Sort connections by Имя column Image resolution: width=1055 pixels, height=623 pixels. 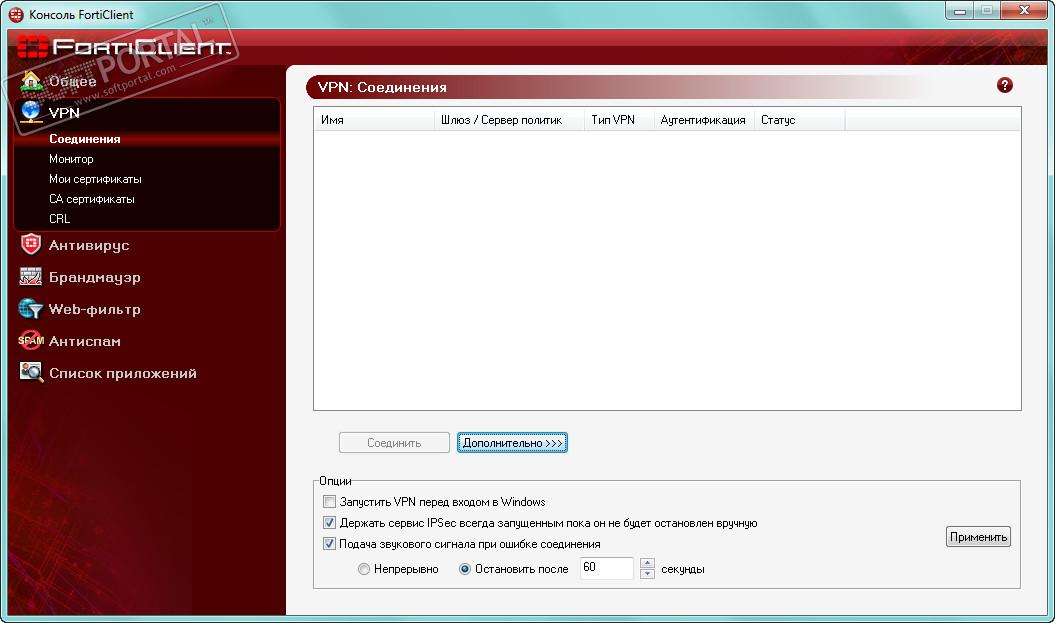point(374,120)
